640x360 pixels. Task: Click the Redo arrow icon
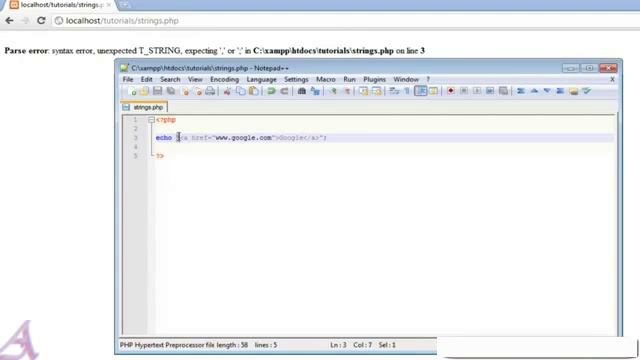[284, 91]
